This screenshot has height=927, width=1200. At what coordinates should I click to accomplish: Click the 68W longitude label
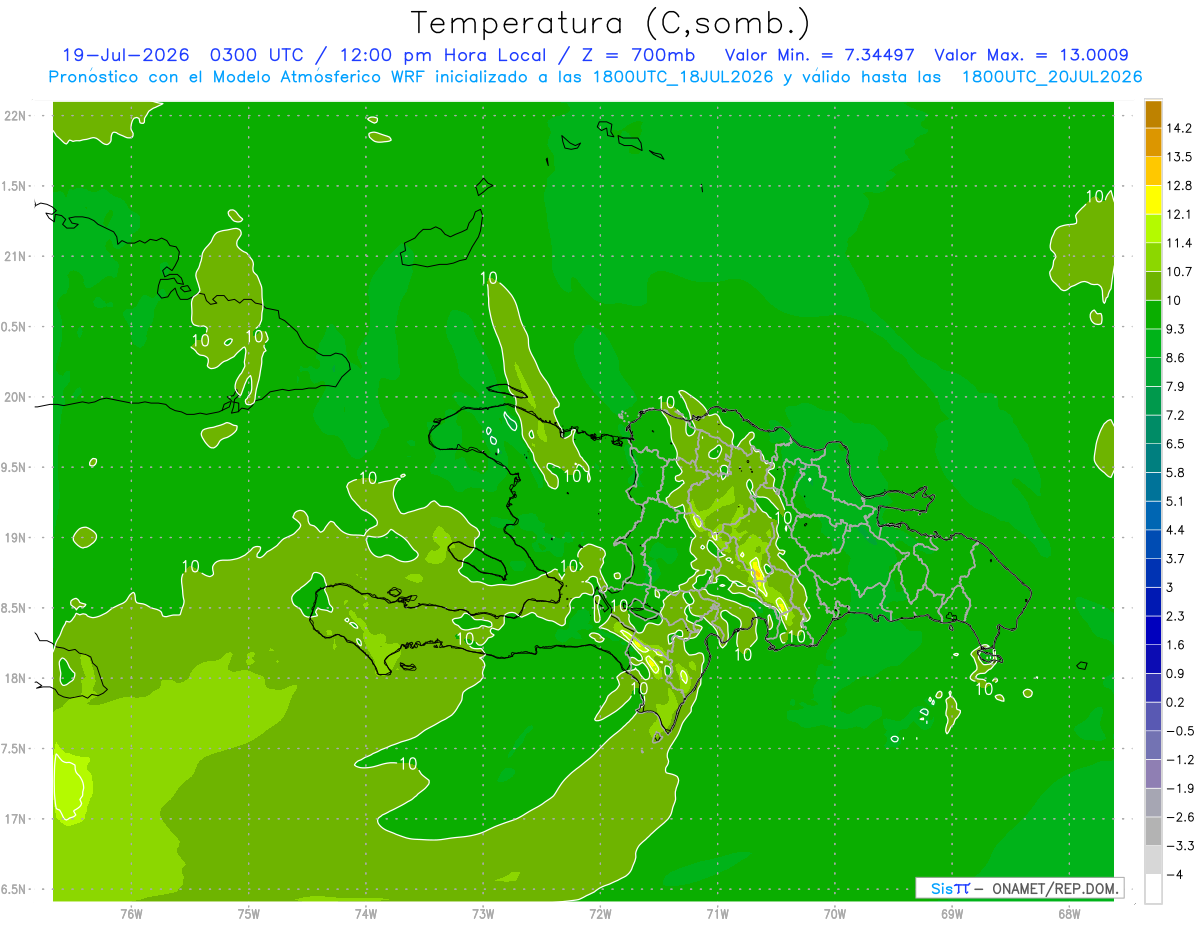[x=1069, y=913]
